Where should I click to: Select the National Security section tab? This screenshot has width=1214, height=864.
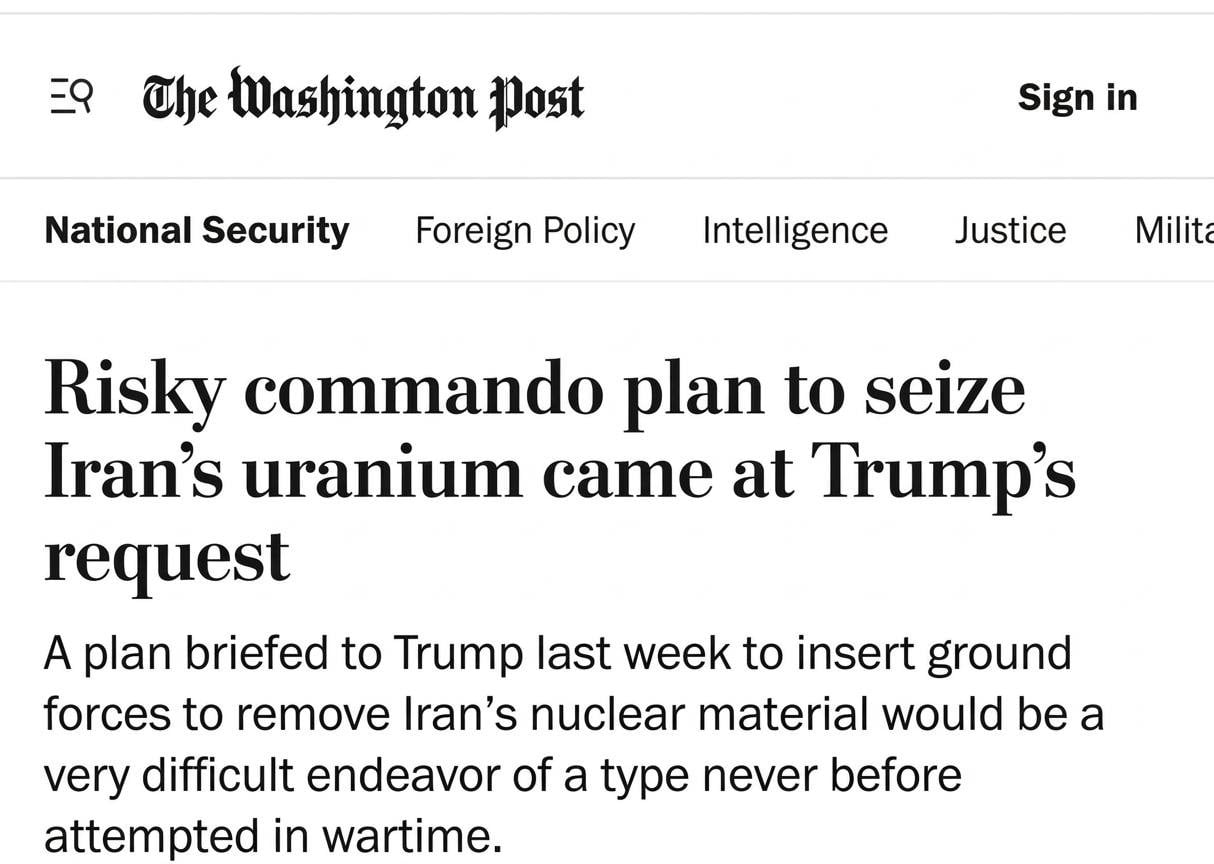[x=197, y=231]
